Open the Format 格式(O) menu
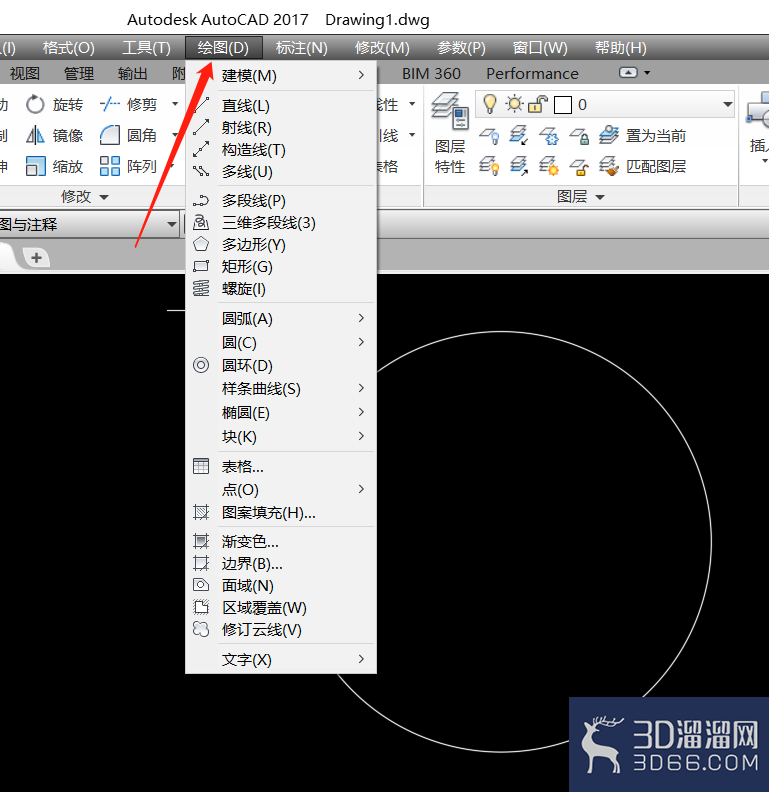Image resolution: width=769 pixels, height=792 pixels. (x=69, y=47)
